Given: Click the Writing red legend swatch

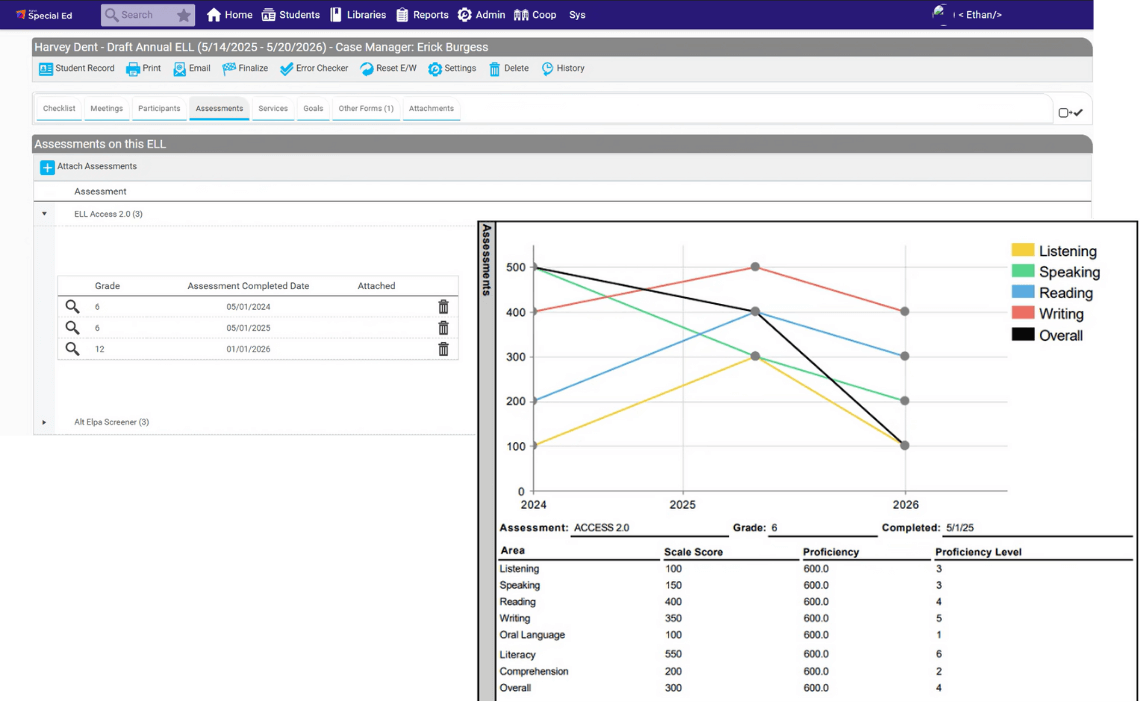Looking at the screenshot, I should pos(1022,314).
